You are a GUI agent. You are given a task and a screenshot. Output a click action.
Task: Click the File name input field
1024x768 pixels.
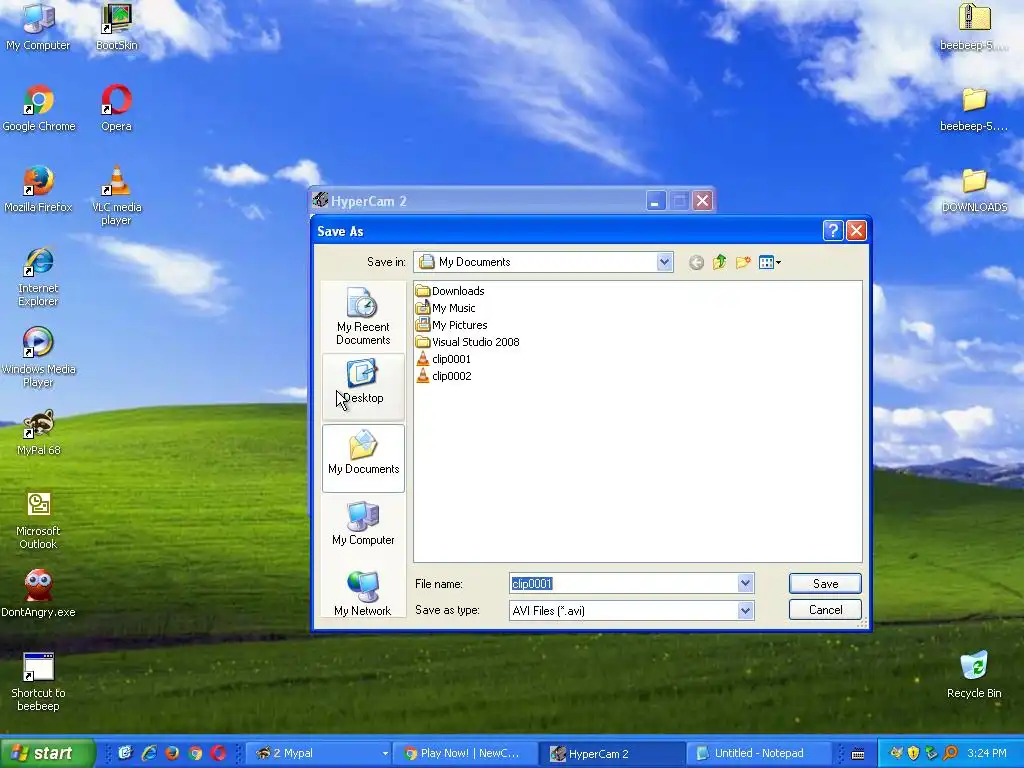[x=624, y=583]
